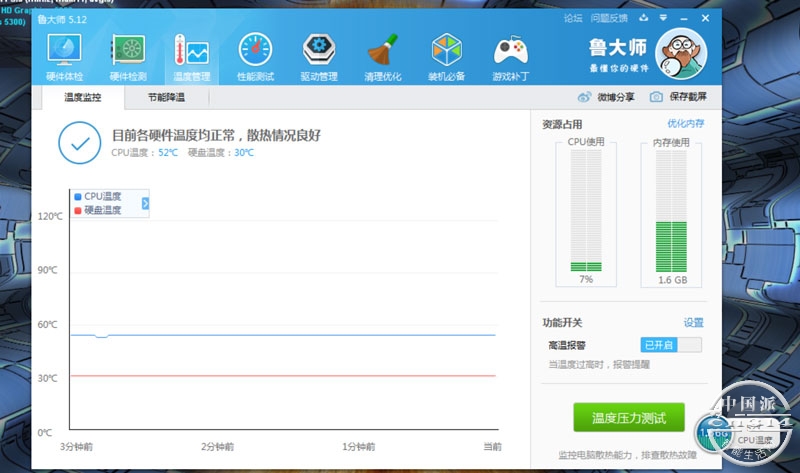Open 装机必备 essential software

[446, 57]
